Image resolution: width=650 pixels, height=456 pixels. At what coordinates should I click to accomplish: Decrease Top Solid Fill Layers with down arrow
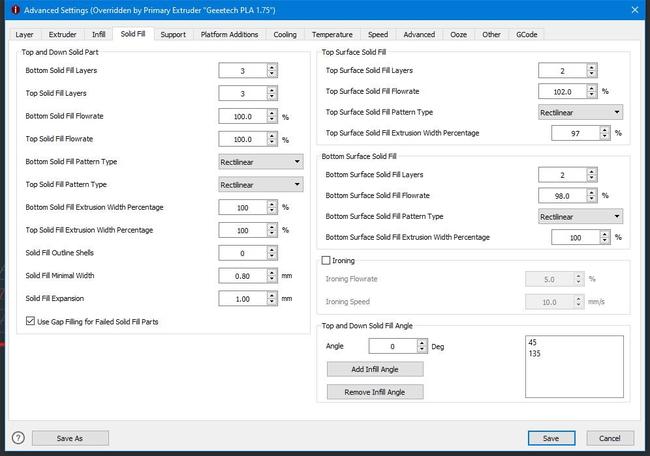click(x=272, y=97)
